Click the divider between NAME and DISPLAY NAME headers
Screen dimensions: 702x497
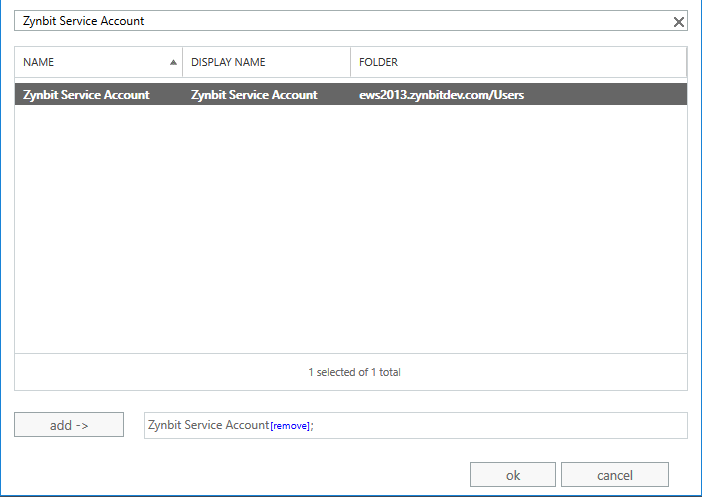[183, 62]
